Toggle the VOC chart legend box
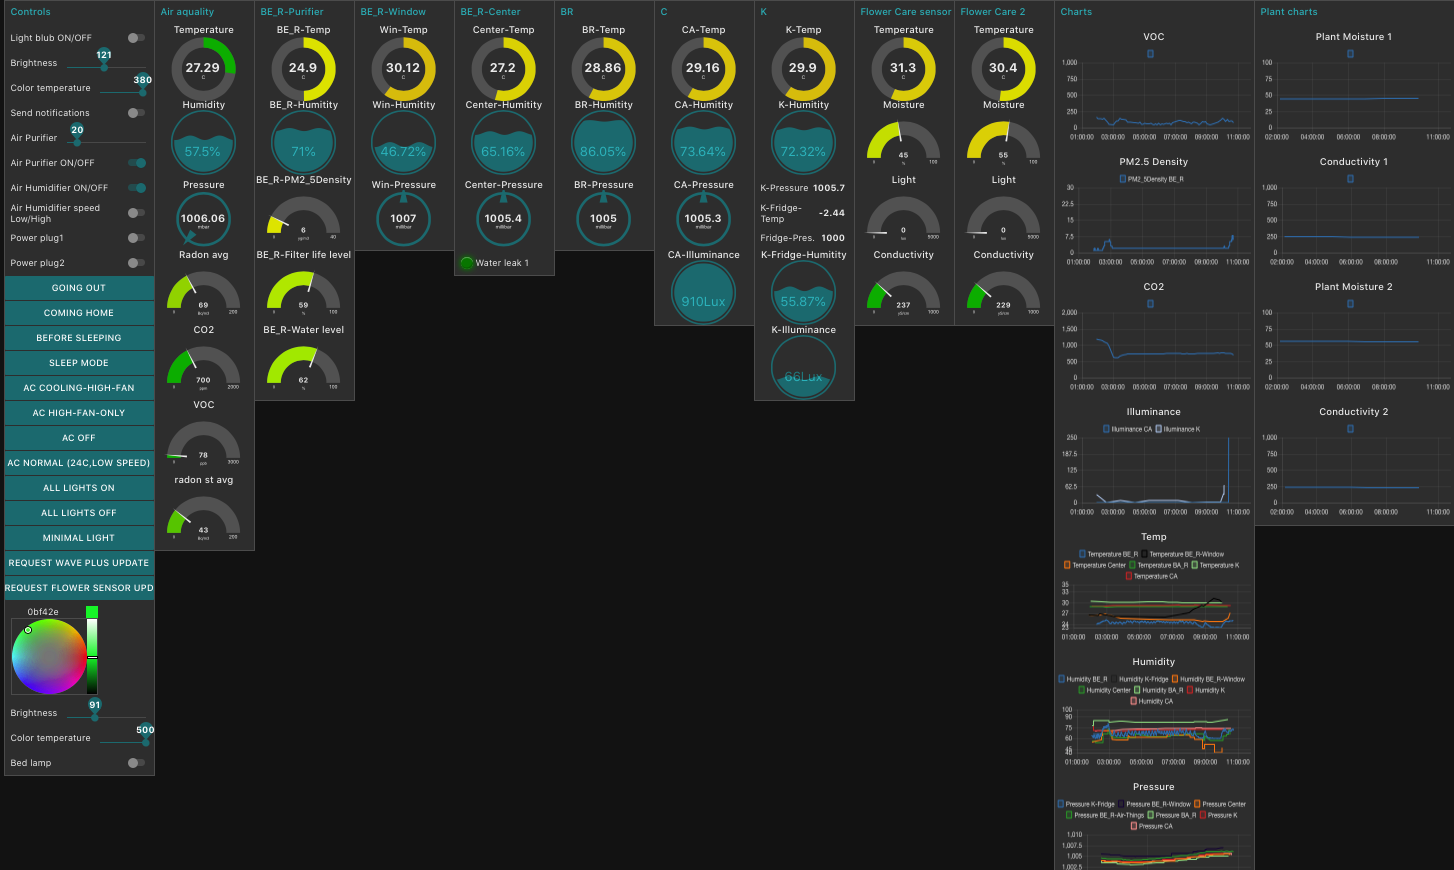1454x870 pixels. click(x=1150, y=54)
